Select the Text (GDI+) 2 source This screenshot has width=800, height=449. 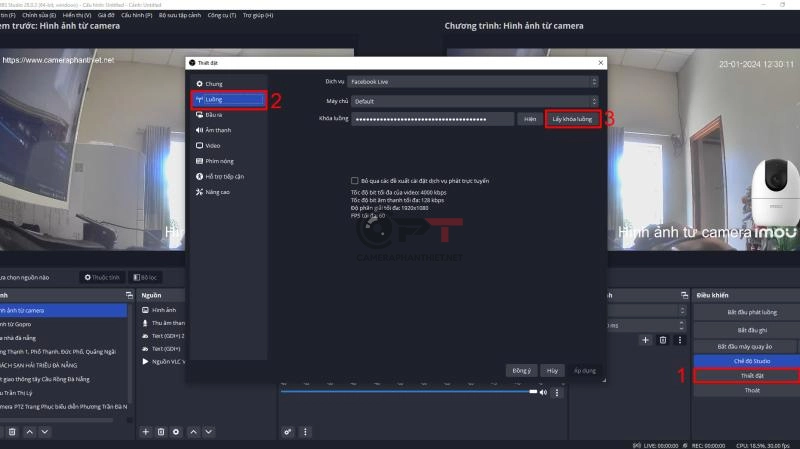(x=162, y=336)
